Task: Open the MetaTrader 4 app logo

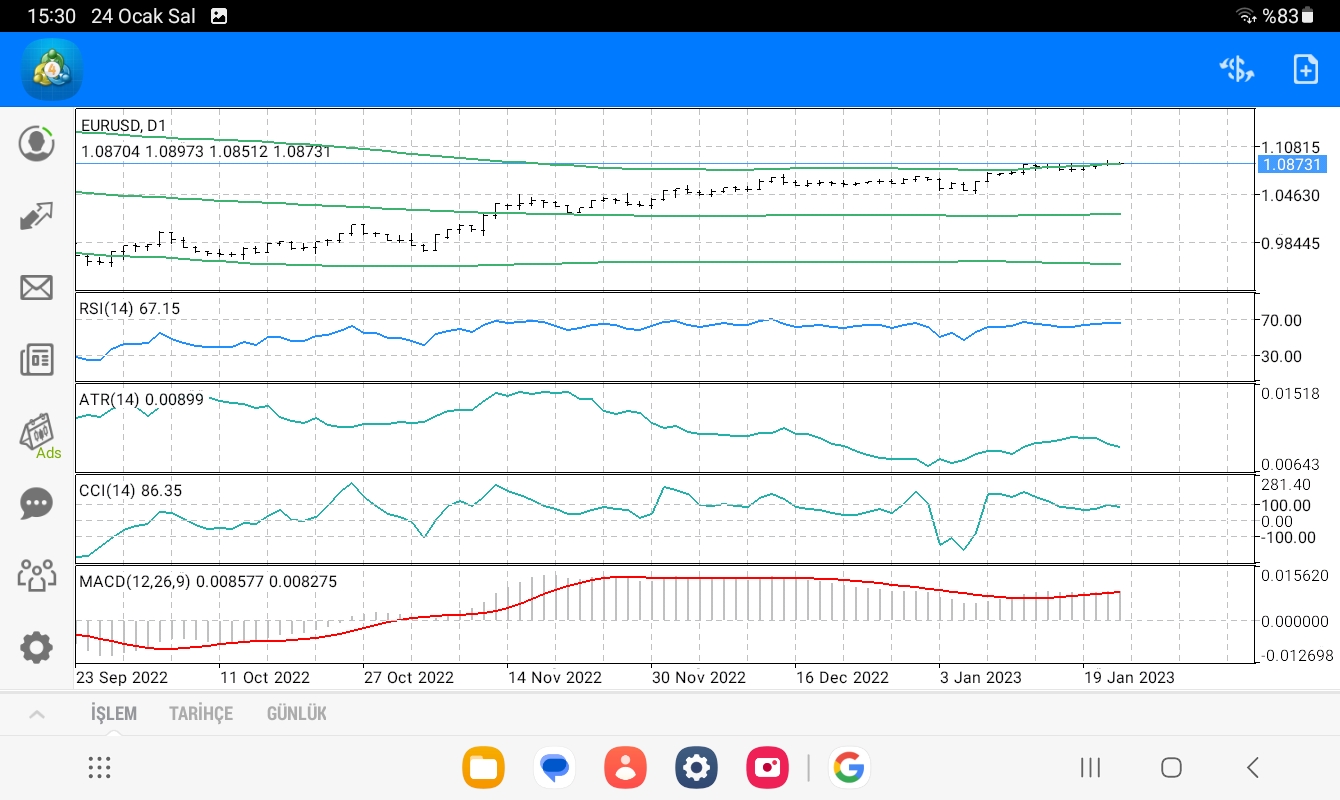Action: [51, 69]
